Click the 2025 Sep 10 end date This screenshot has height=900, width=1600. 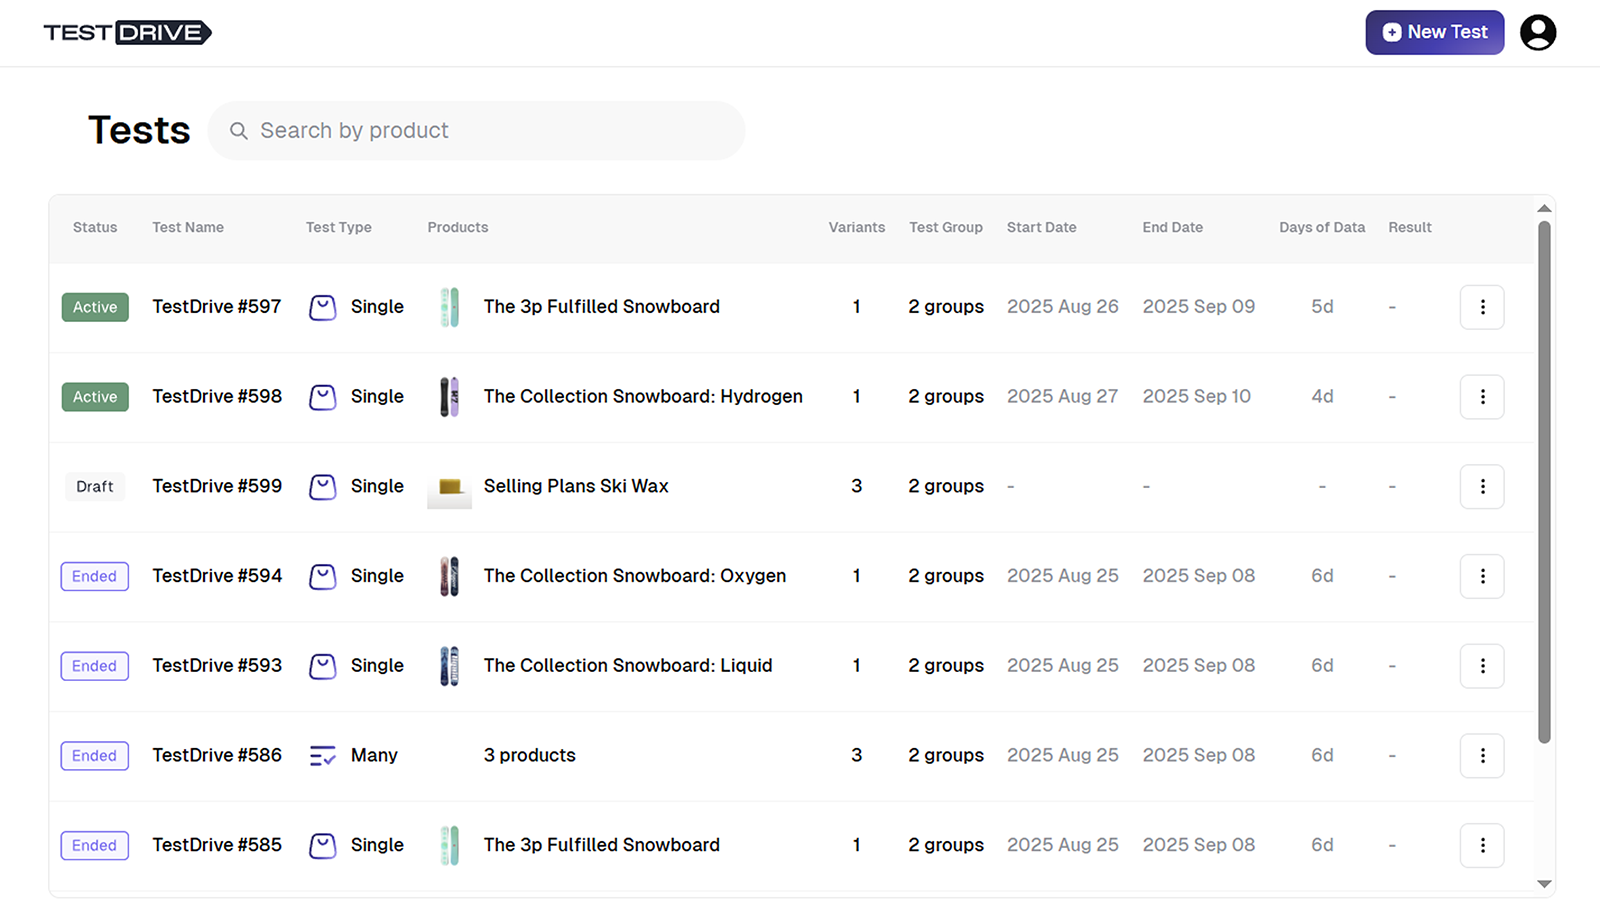pyautogui.click(x=1197, y=397)
